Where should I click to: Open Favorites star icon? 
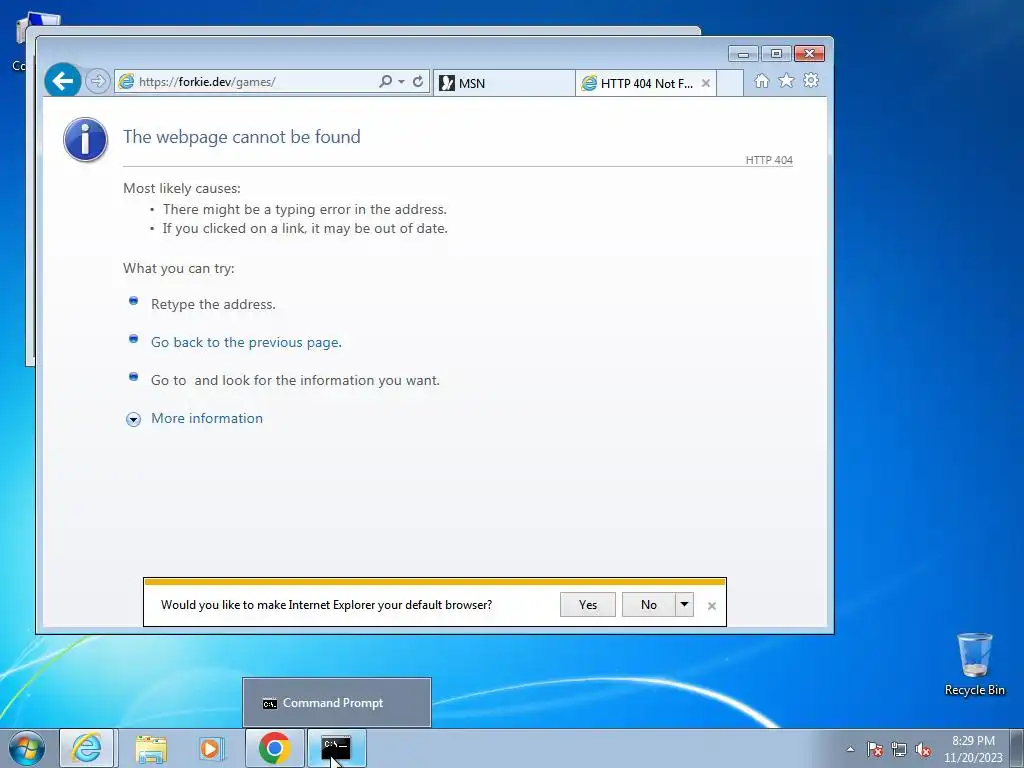[x=786, y=81]
